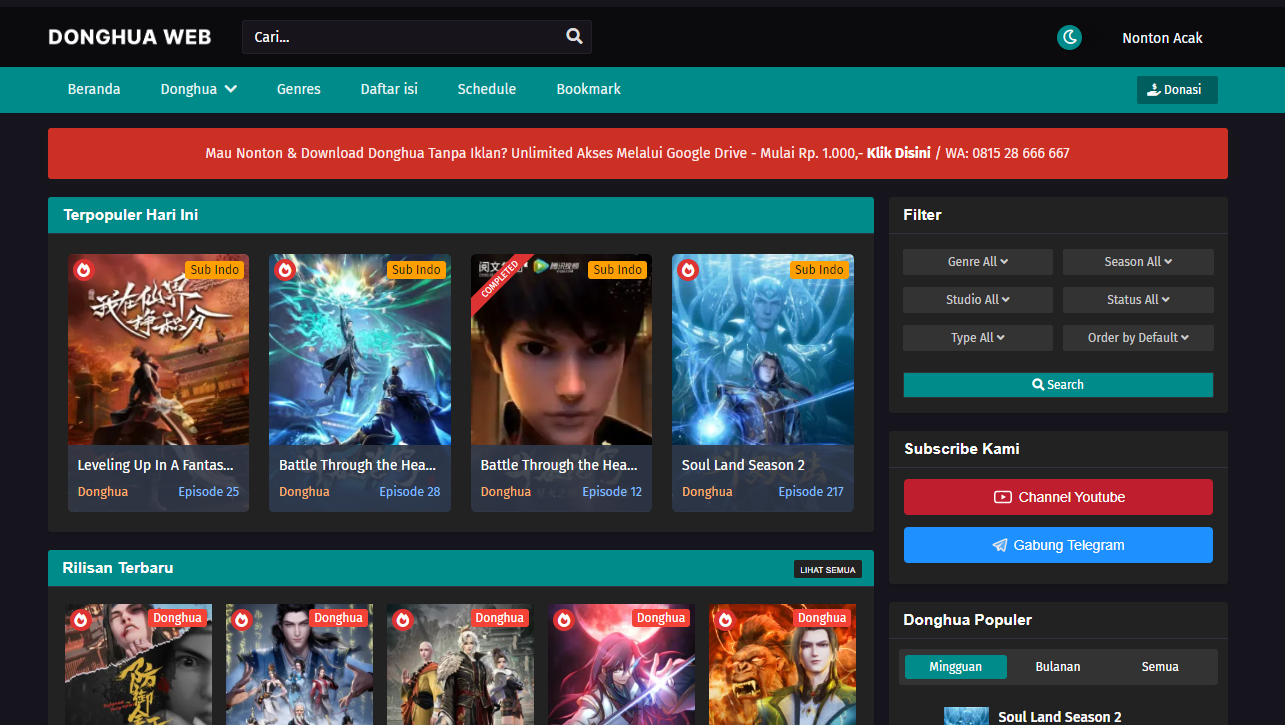Click the Gabung Telegram button

tap(1058, 545)
